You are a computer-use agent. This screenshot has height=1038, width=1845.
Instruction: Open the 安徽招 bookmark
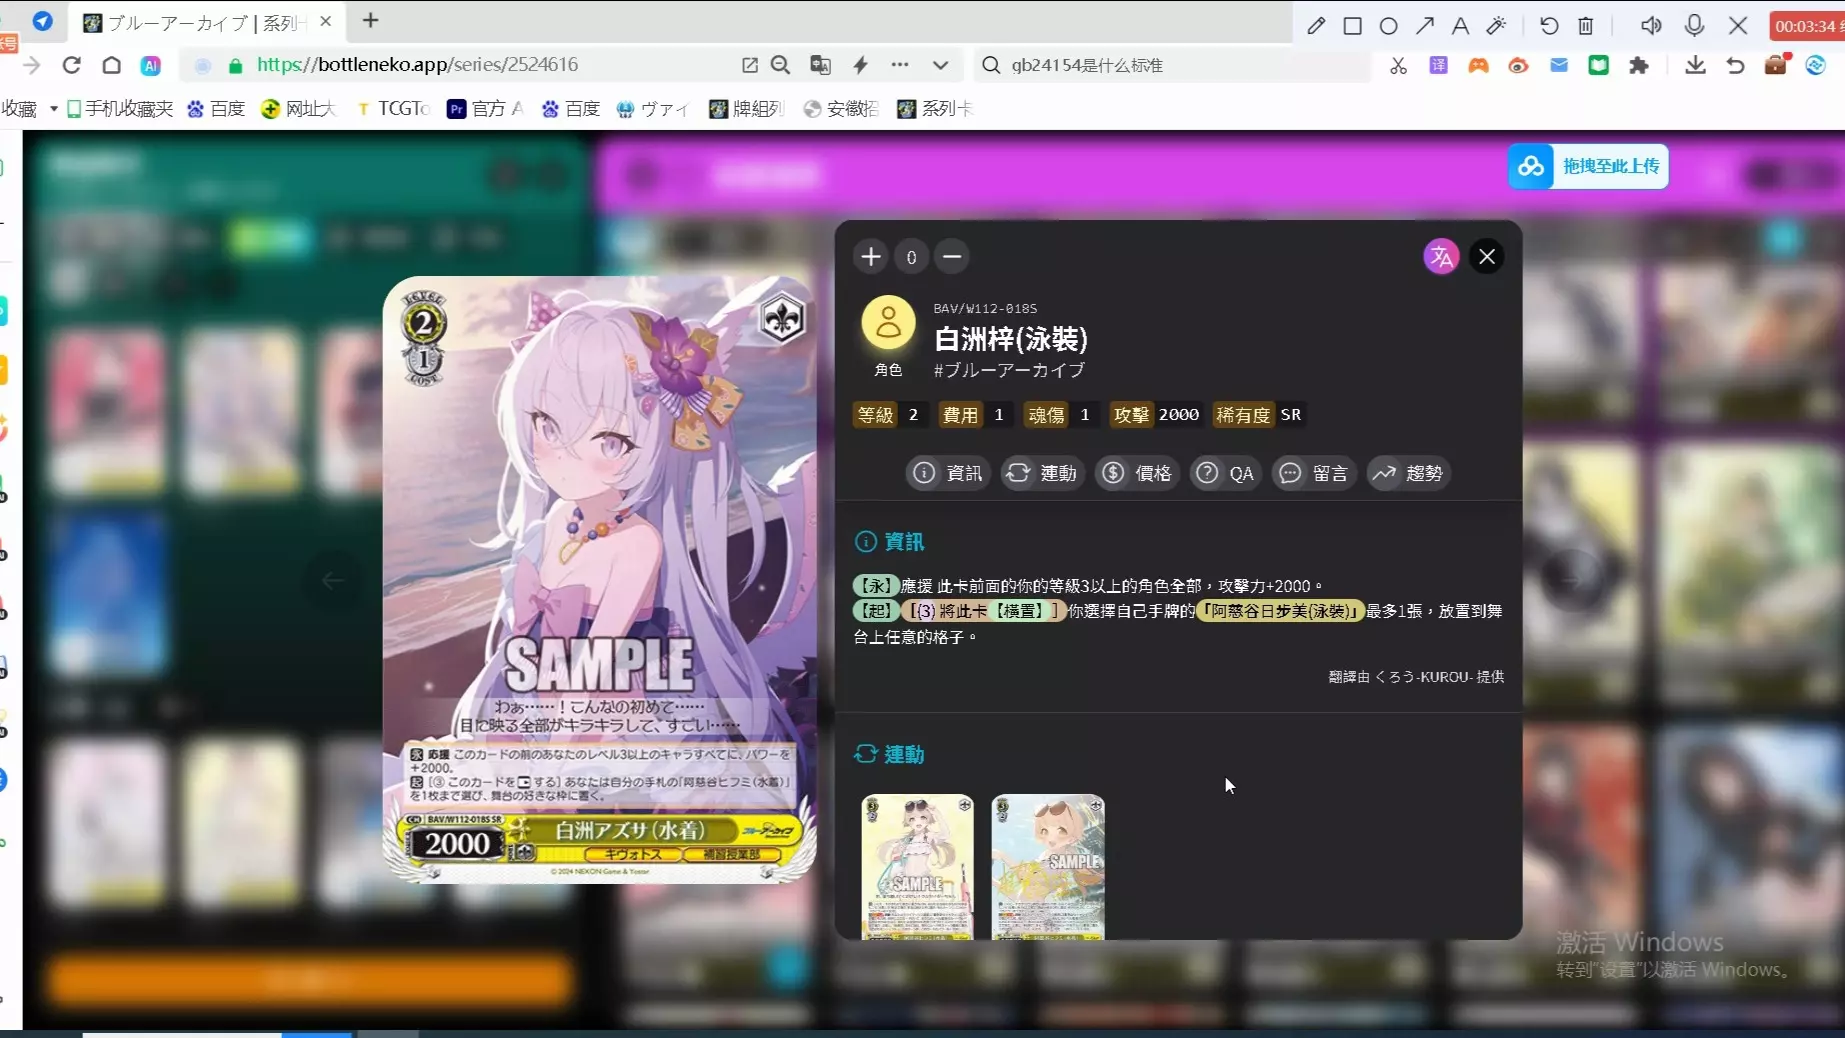tap(841, 108)
